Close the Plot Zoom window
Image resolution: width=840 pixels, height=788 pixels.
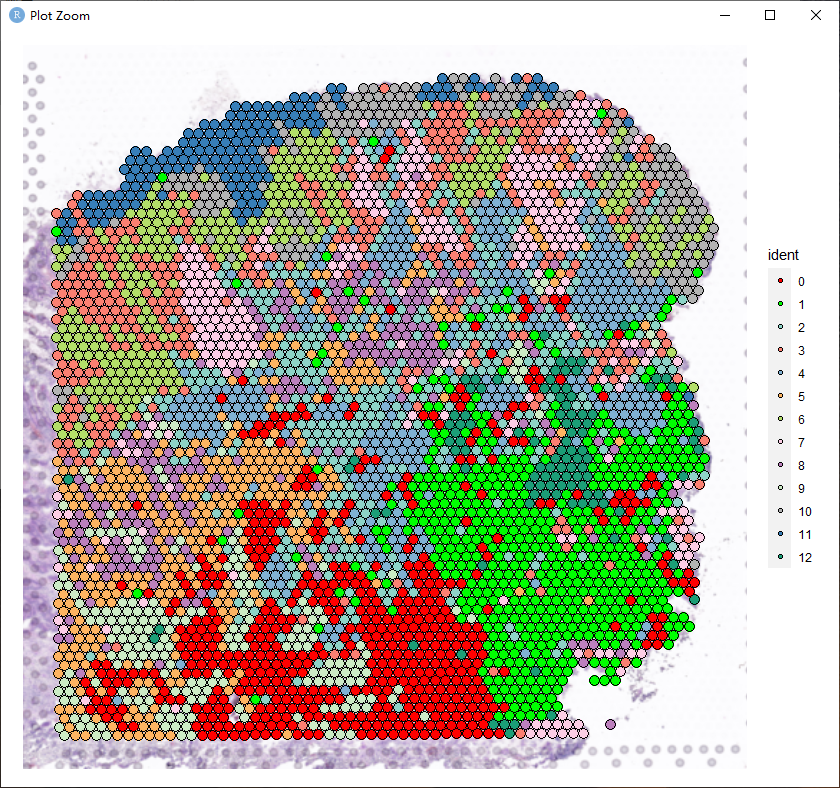pyautogui.click(x=815, y=15)
